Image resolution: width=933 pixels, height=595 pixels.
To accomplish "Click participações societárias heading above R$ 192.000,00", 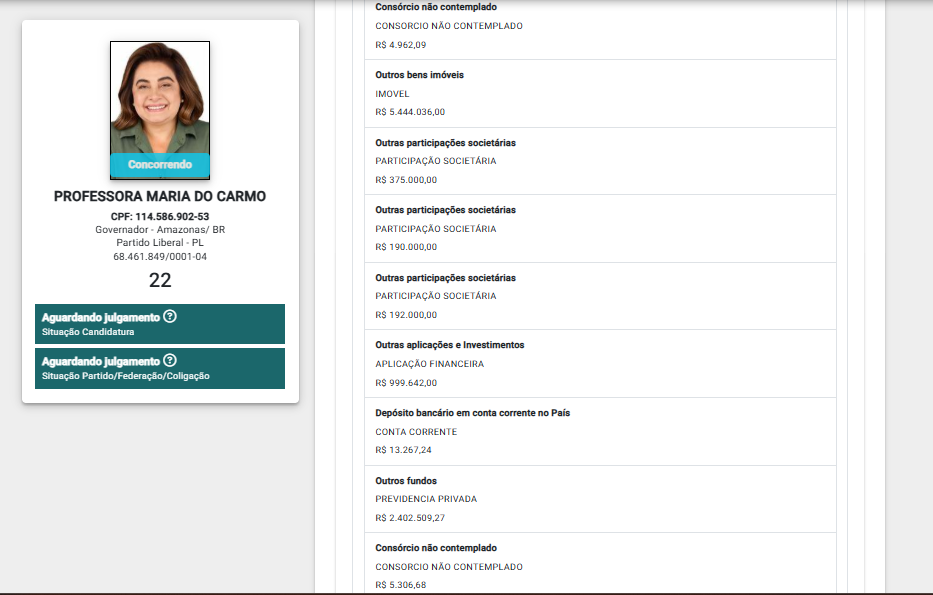I will (446, 278).
